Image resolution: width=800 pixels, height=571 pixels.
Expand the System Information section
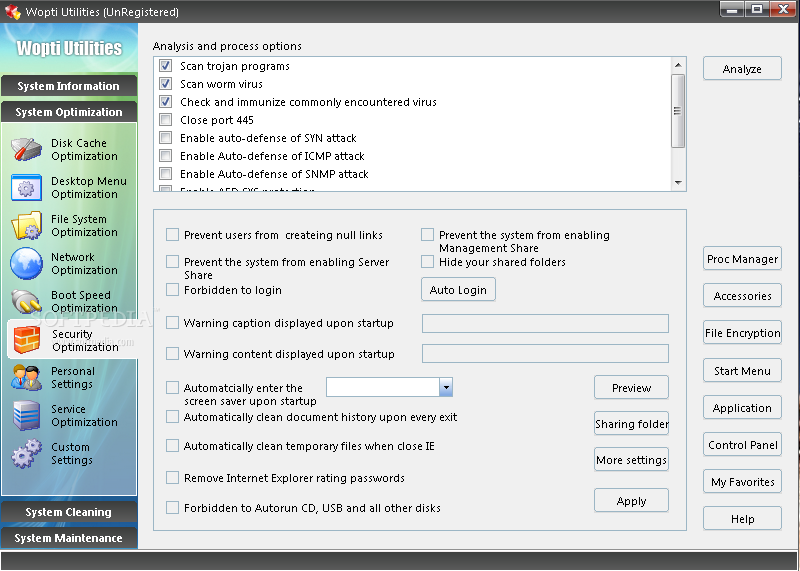click(69, 86)
